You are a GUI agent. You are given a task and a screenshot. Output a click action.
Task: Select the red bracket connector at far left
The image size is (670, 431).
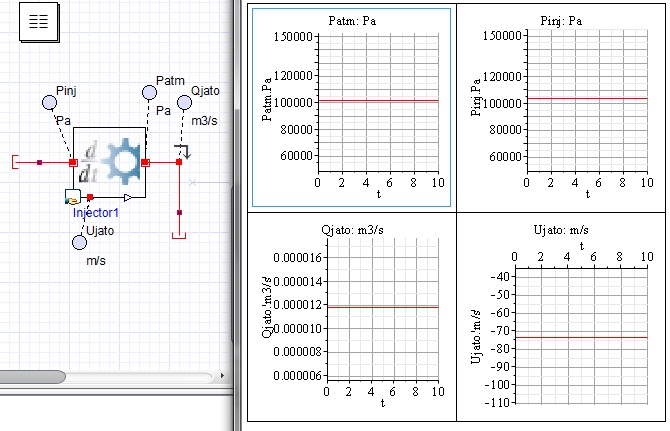17,161
